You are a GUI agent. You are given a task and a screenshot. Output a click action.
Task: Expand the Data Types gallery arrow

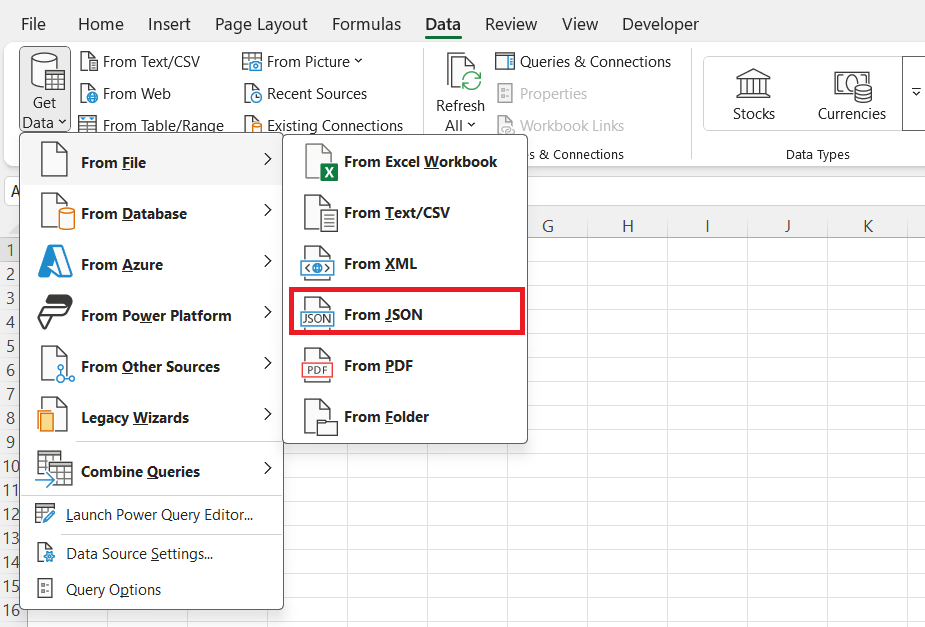(915, 93)
